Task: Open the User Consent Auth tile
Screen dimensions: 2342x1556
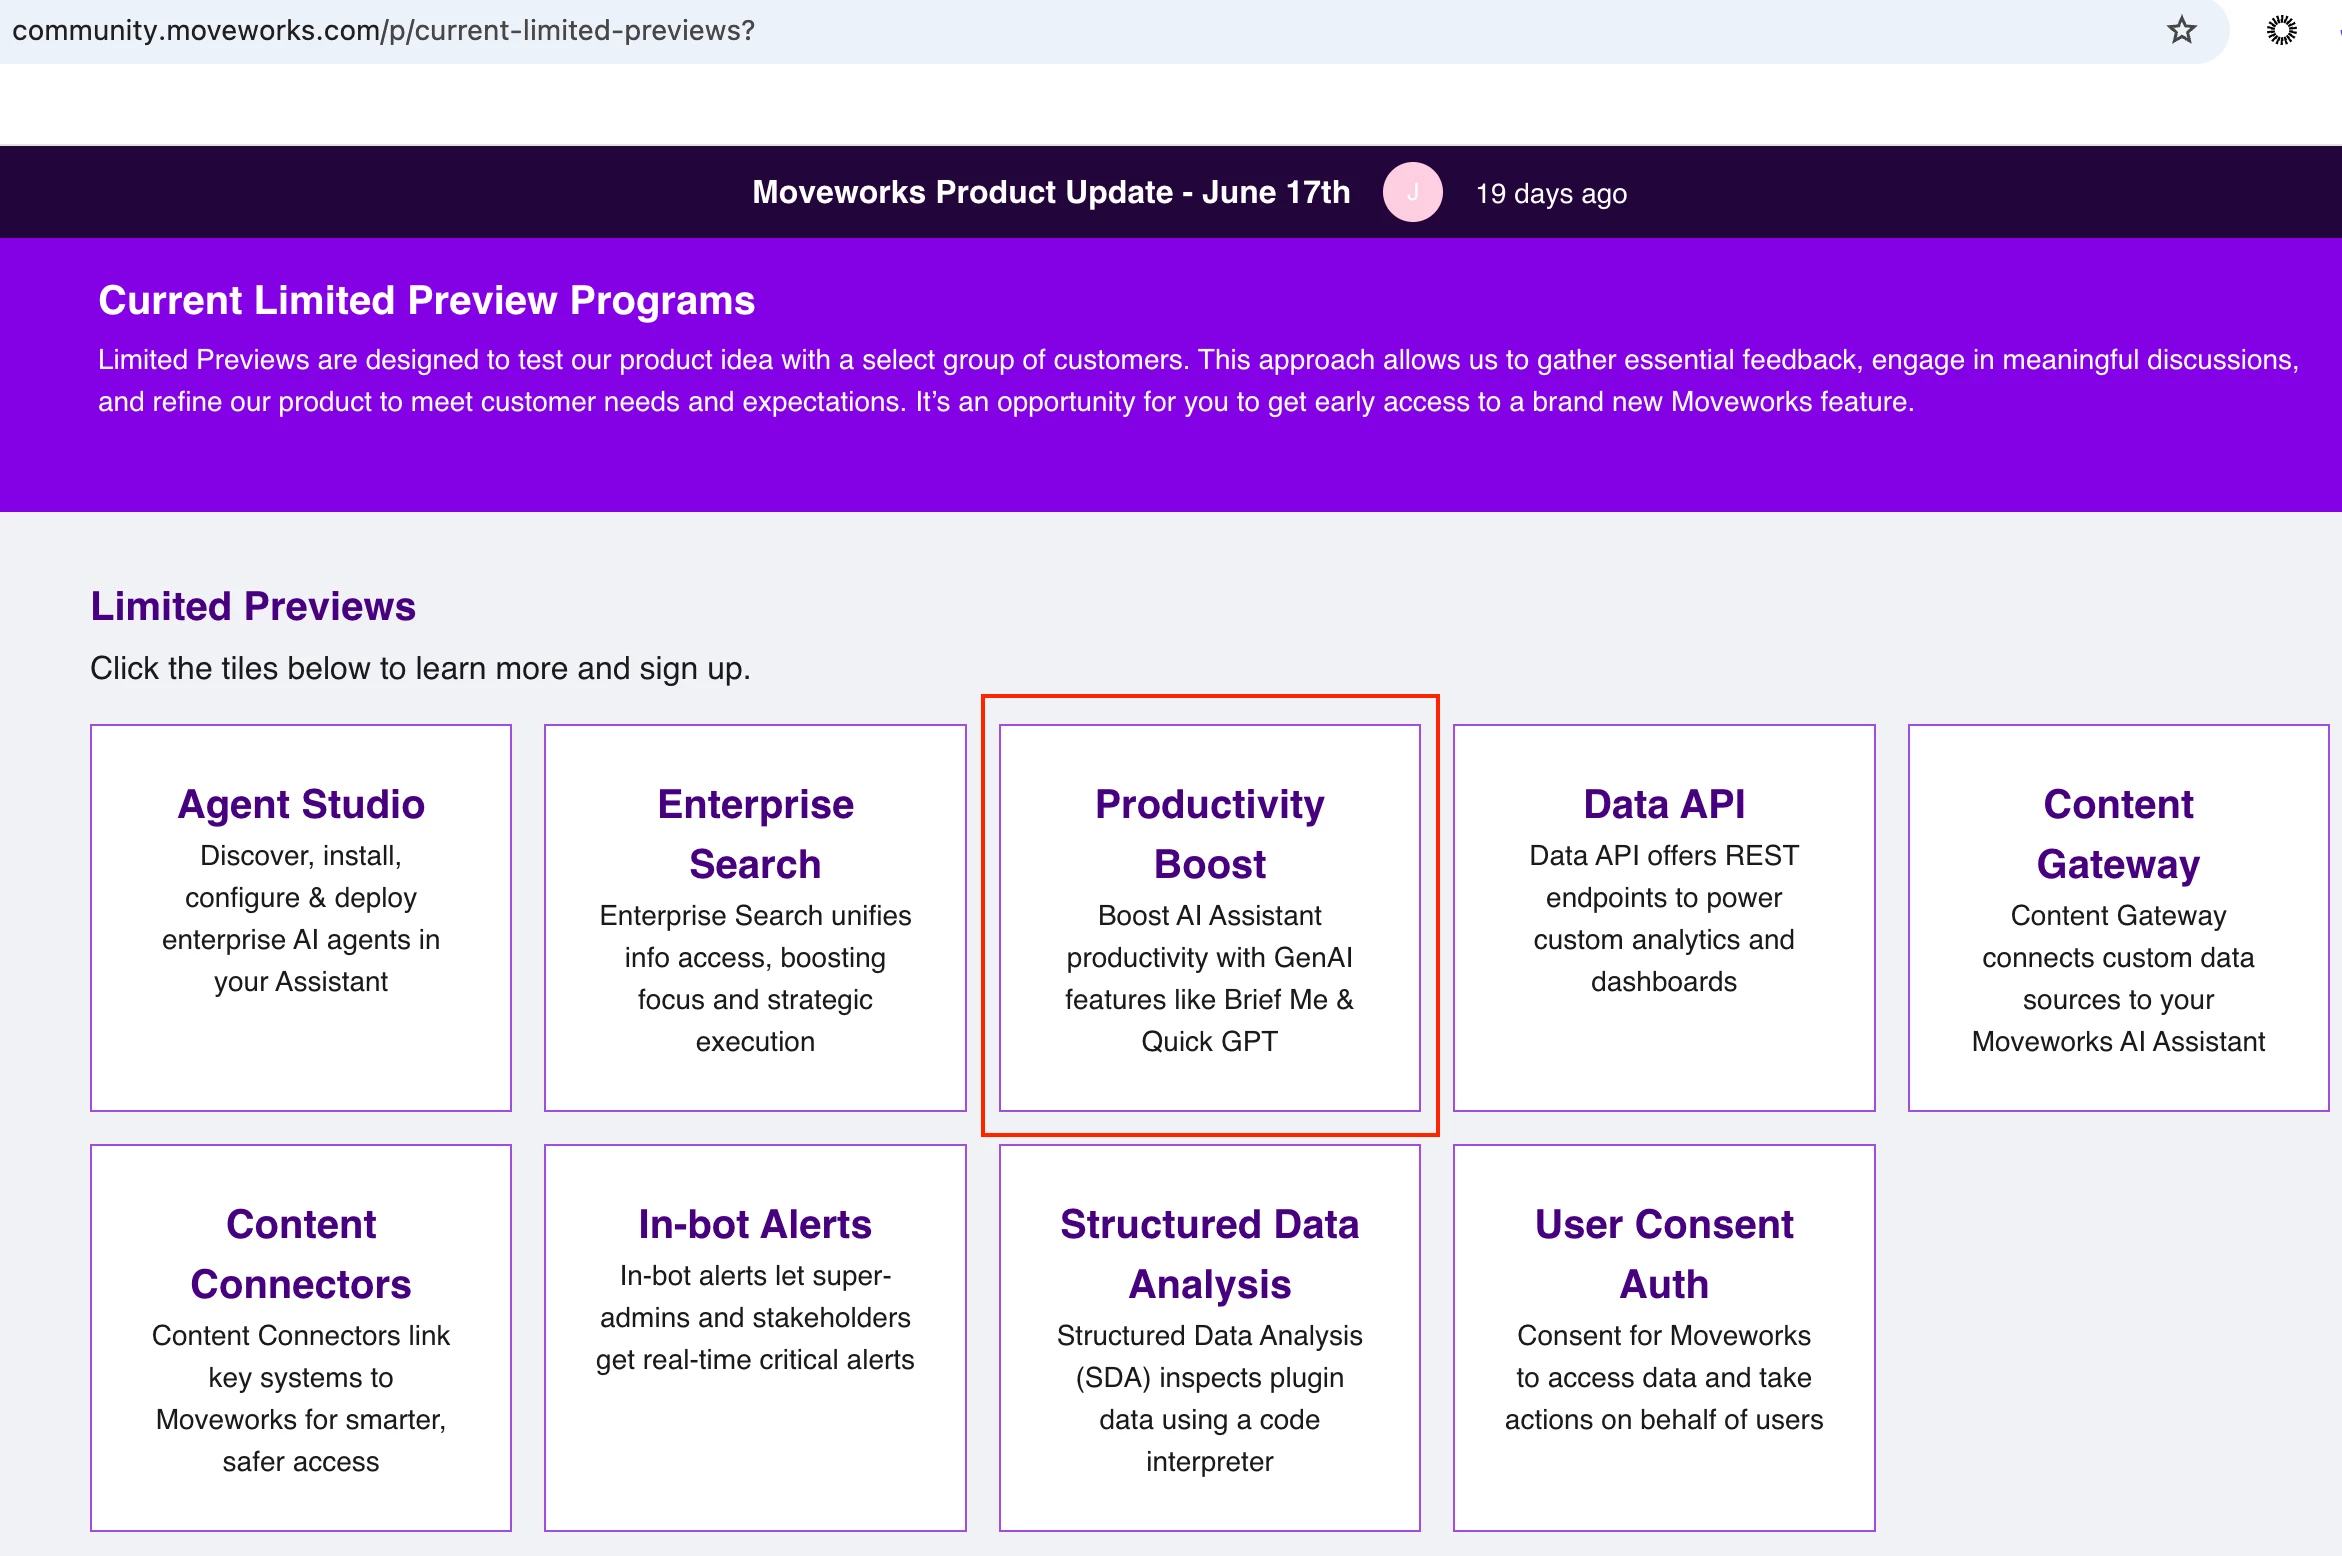Action: 1663,1337
